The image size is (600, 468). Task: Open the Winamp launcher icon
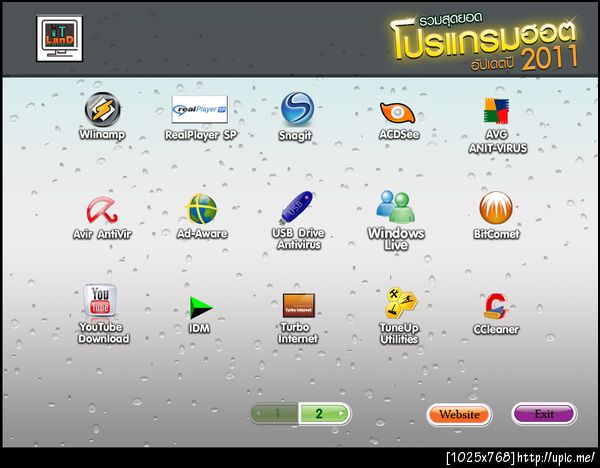[103, 109]
